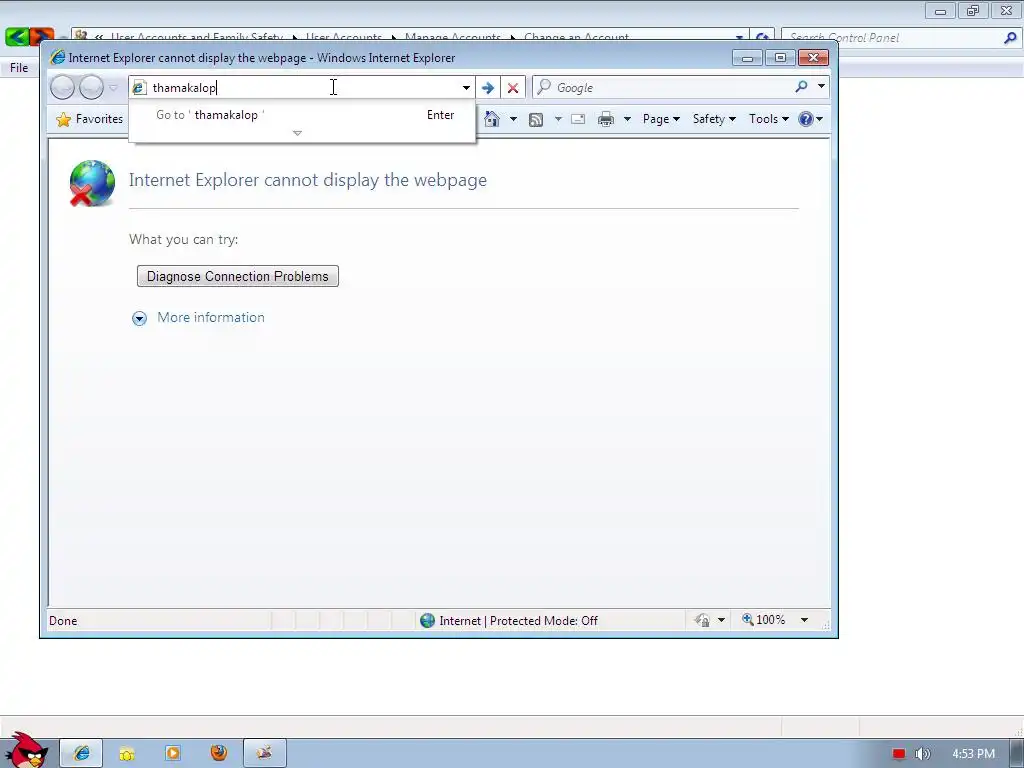Open the Windows Explorer folder taskbar icon
The height and width of the screenshot is (768, 1024).
[127, 754]
